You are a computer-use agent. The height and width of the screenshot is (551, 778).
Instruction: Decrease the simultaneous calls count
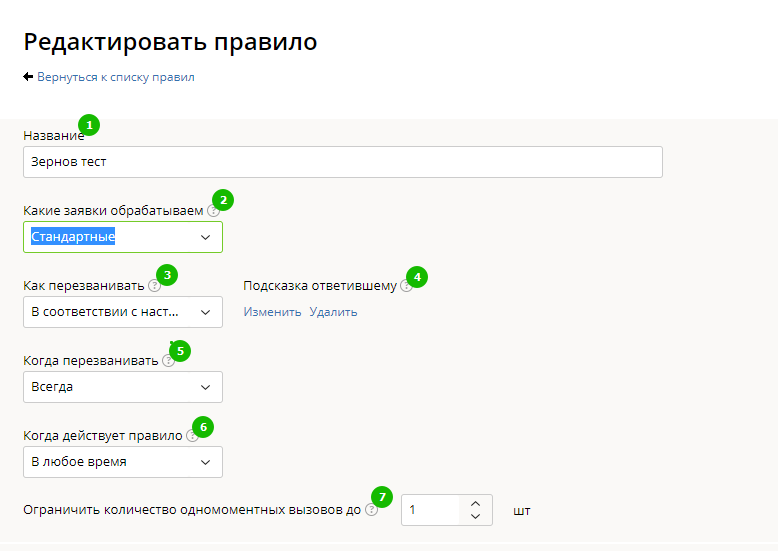coord(475,517)
